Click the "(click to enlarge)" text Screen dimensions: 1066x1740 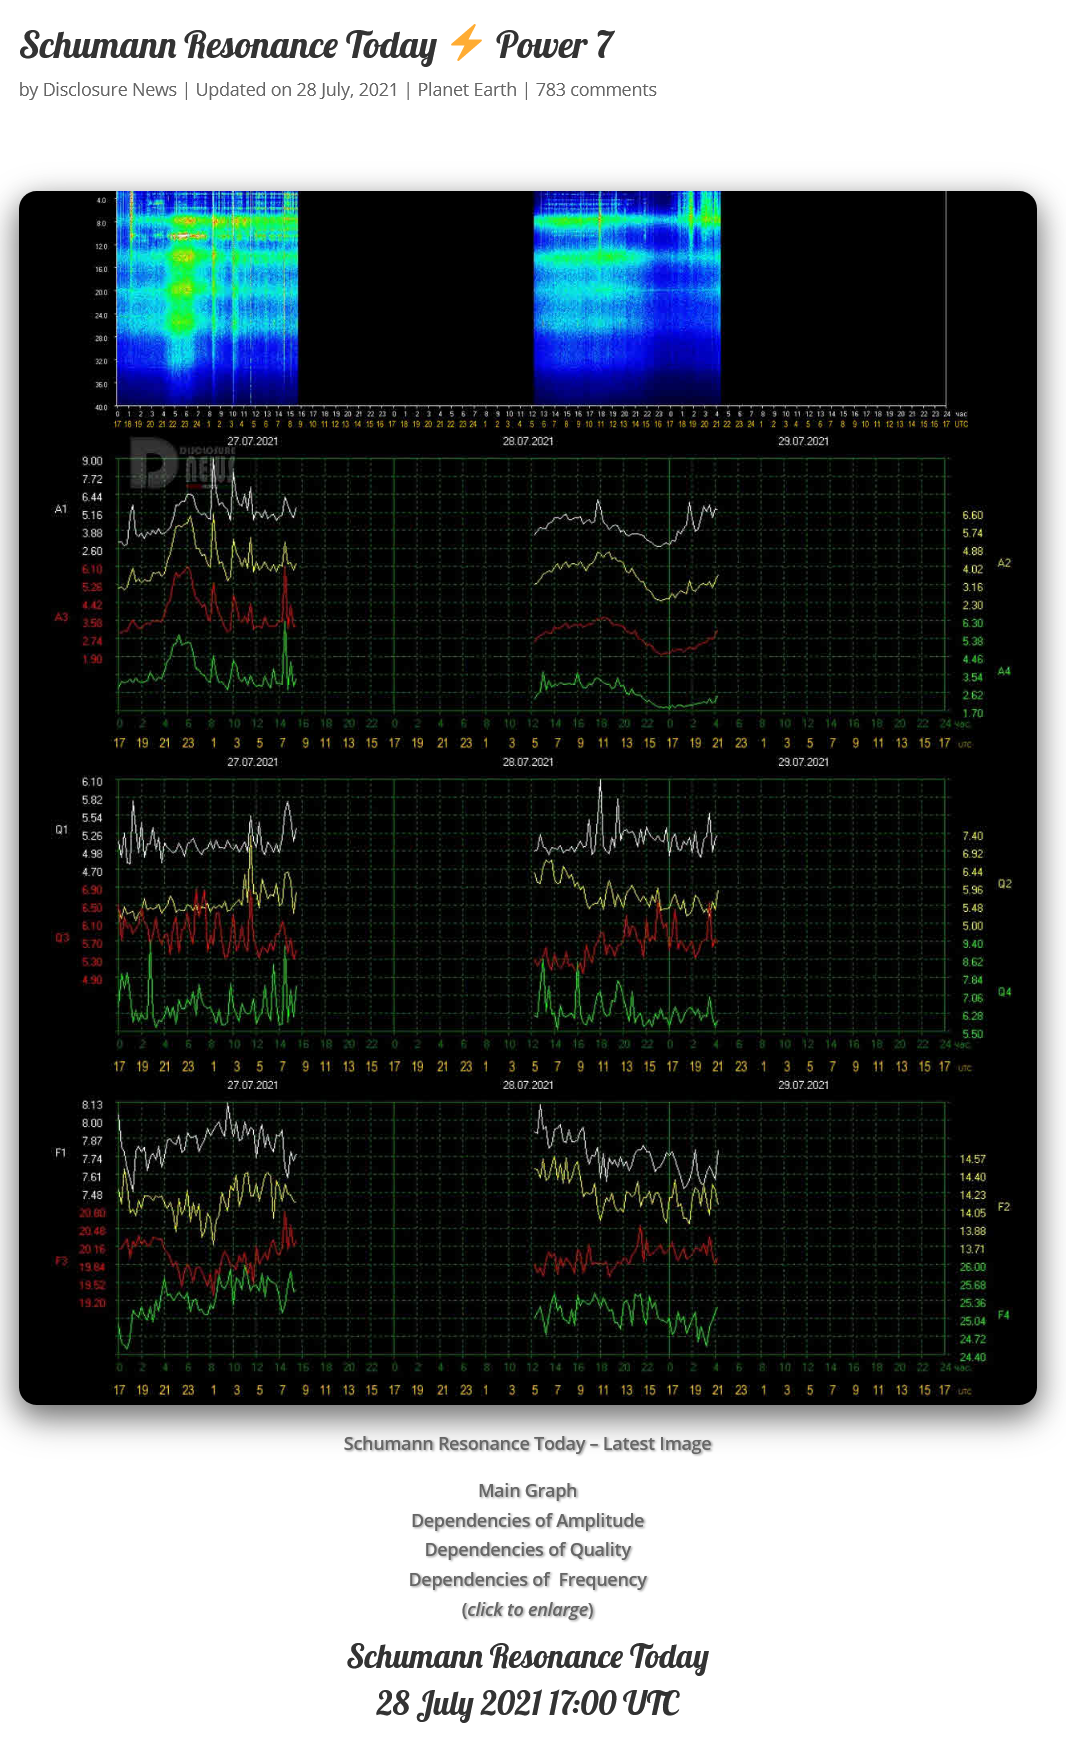(x=528, y=1610)
